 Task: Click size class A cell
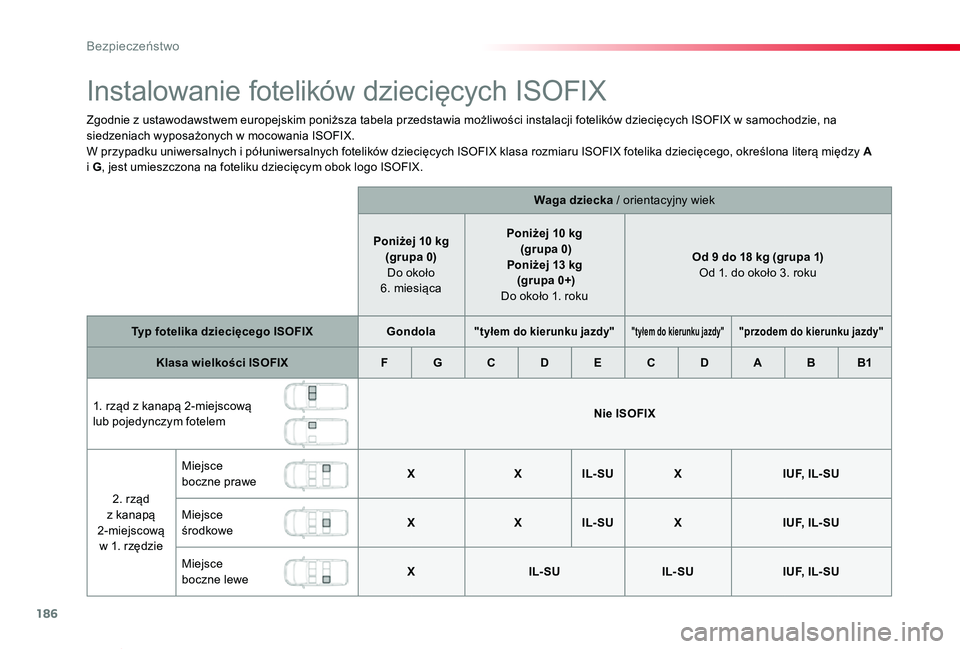pyautogui.click(x=757, y=362)
